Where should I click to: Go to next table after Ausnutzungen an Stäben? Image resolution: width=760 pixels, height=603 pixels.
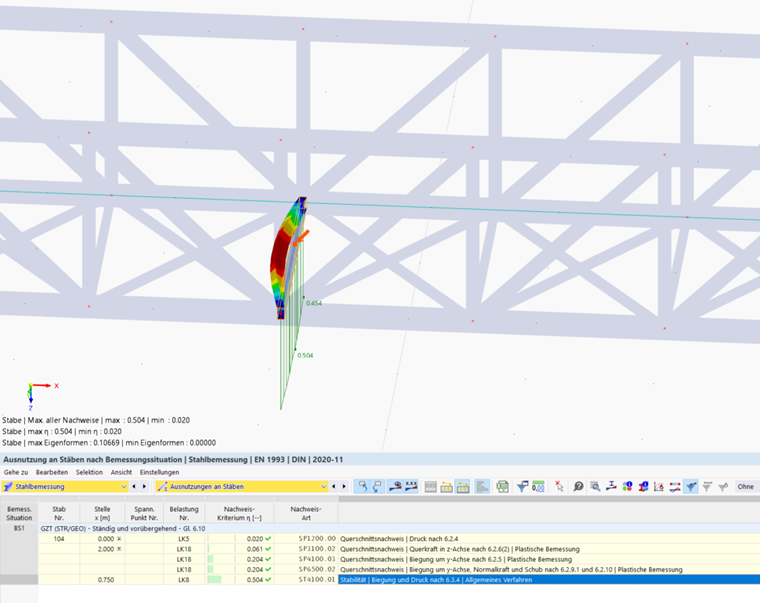coord(344,486)
